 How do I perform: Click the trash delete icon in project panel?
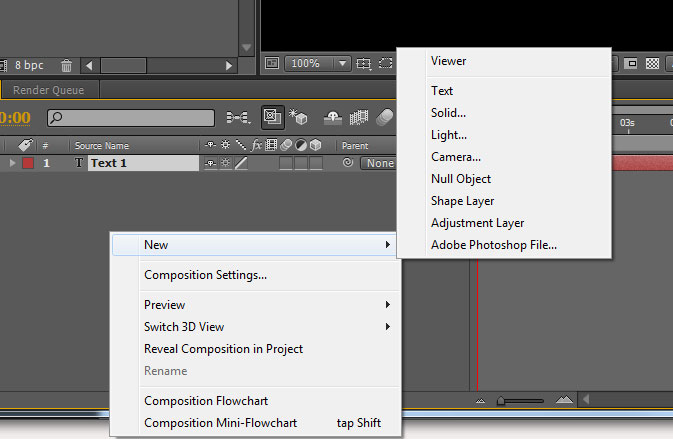point(66,65)
